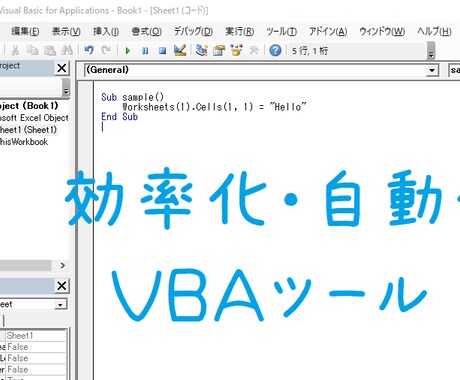Select Sheet1 (Sheet1) in project tree
This screenshot has height=380, width=460.
point(29,130)
